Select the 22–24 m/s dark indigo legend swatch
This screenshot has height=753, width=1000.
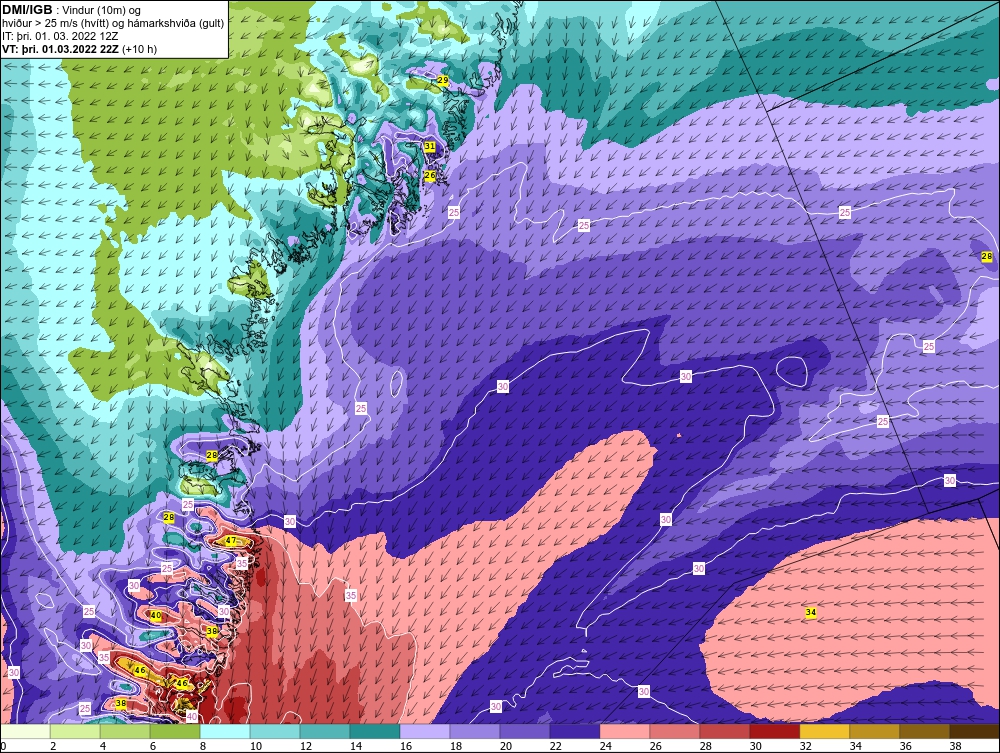coord(575,731)
